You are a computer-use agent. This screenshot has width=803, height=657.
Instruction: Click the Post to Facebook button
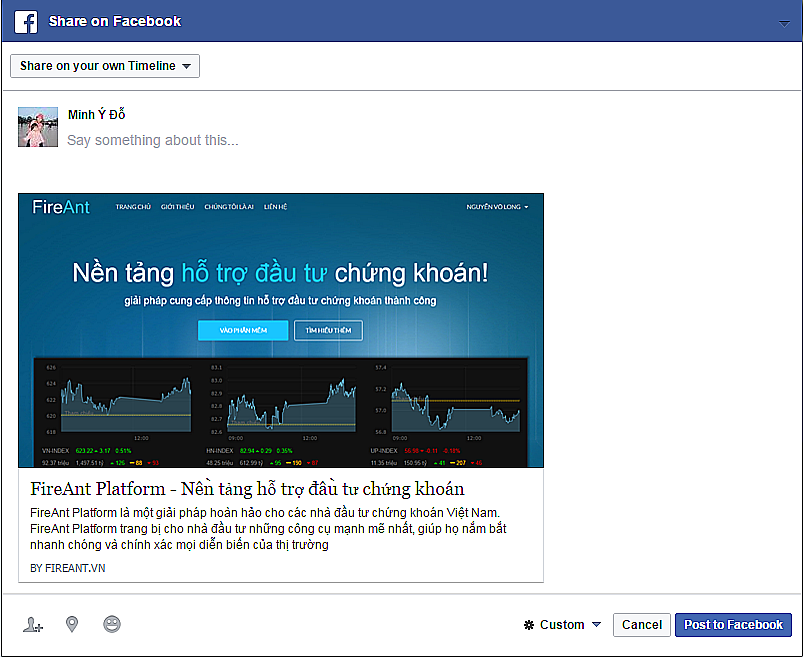[x=733, y=625]
